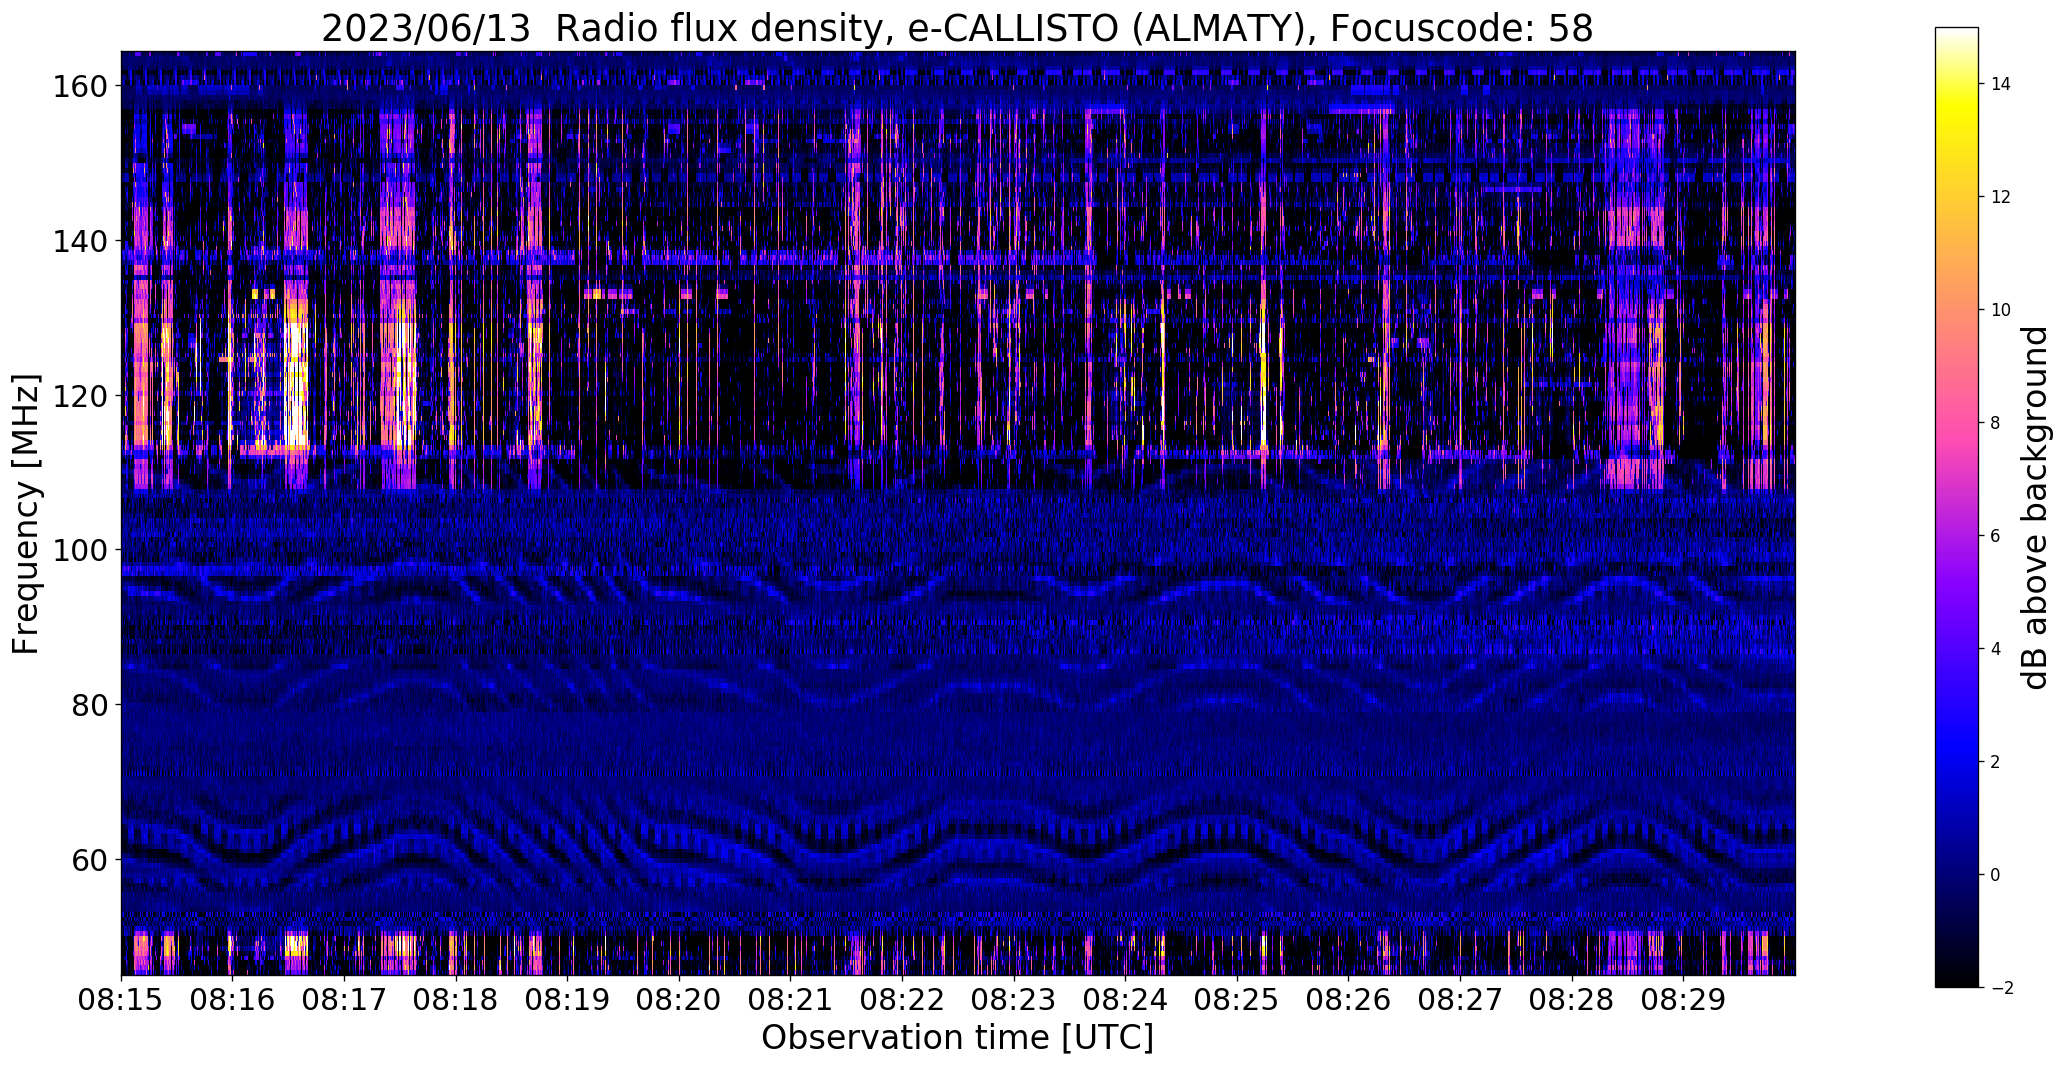This screenshot has height=1067, width=2066.
Task: Click the colorbar 4 tick label
Action: (1996, 649)
